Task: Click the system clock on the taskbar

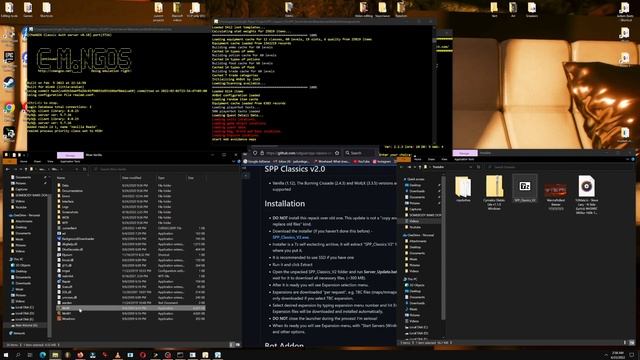Action: (618, 355)
